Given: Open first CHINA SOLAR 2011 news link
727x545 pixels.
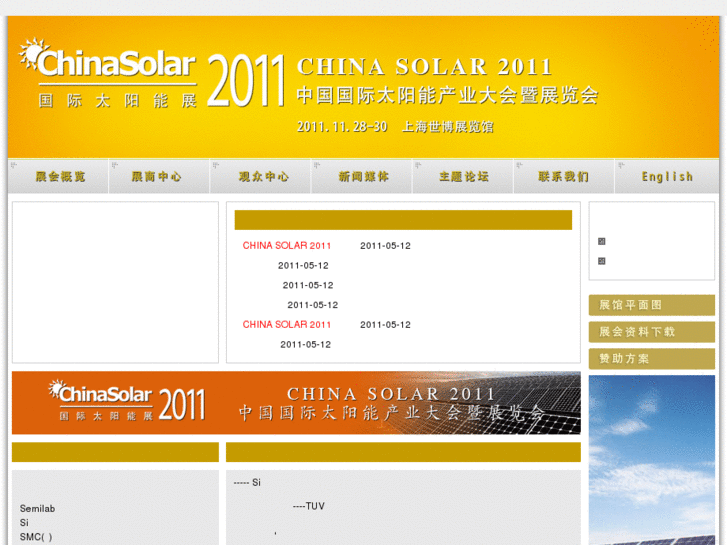Looking at the screenshot, I should [287, 245].
